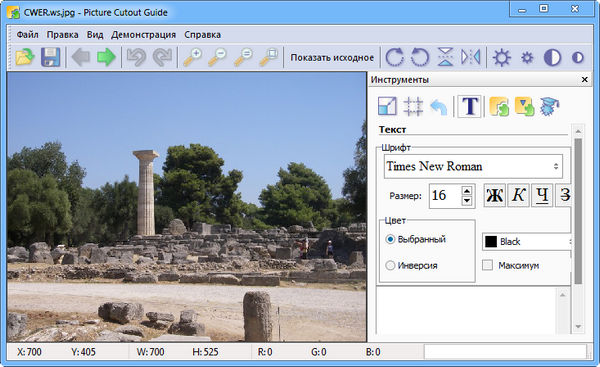Flip image vertically

point(445,57)
